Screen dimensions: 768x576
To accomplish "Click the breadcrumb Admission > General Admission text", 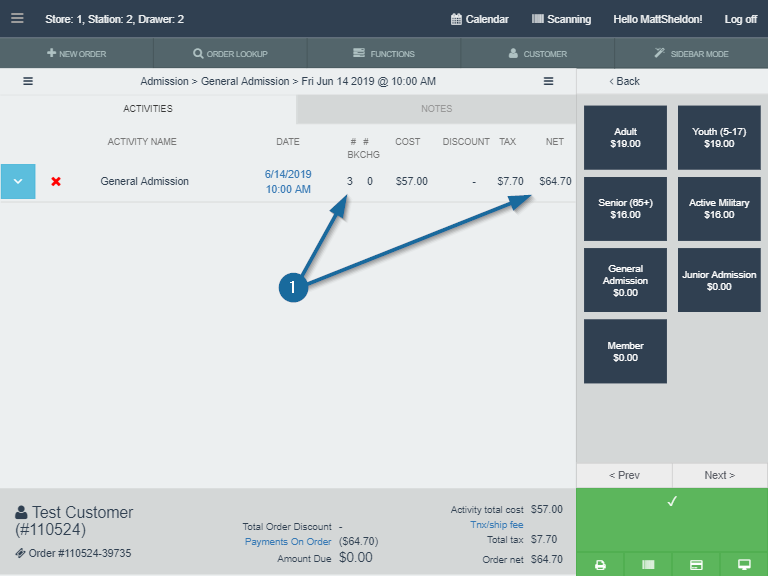I will 215,81.
